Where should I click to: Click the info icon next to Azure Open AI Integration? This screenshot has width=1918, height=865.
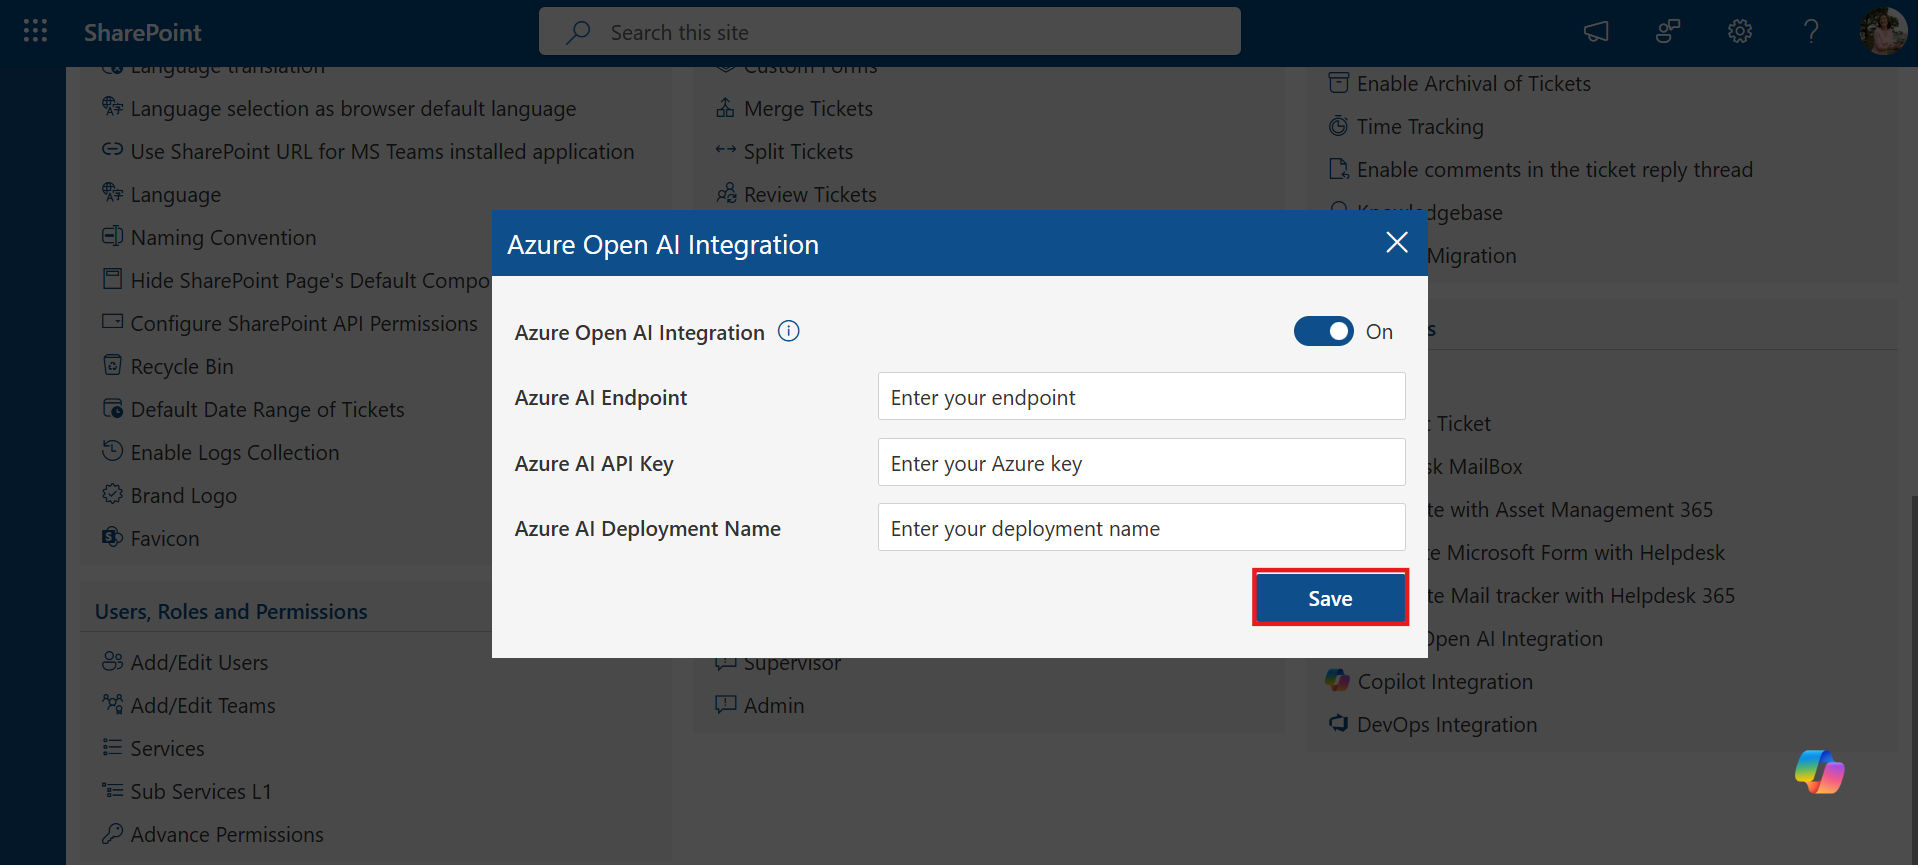pyautogui.click(x=789, y=331)
